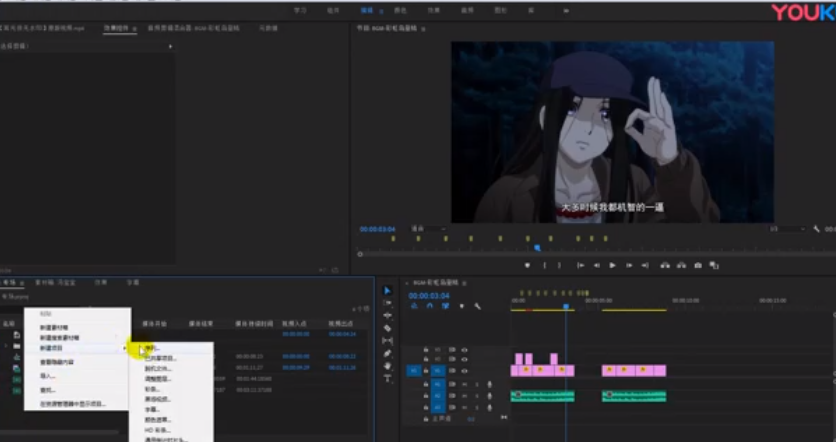836x442 pixels.
Task: Toggle lock on V1 track
Action: [x=426, y=371]
